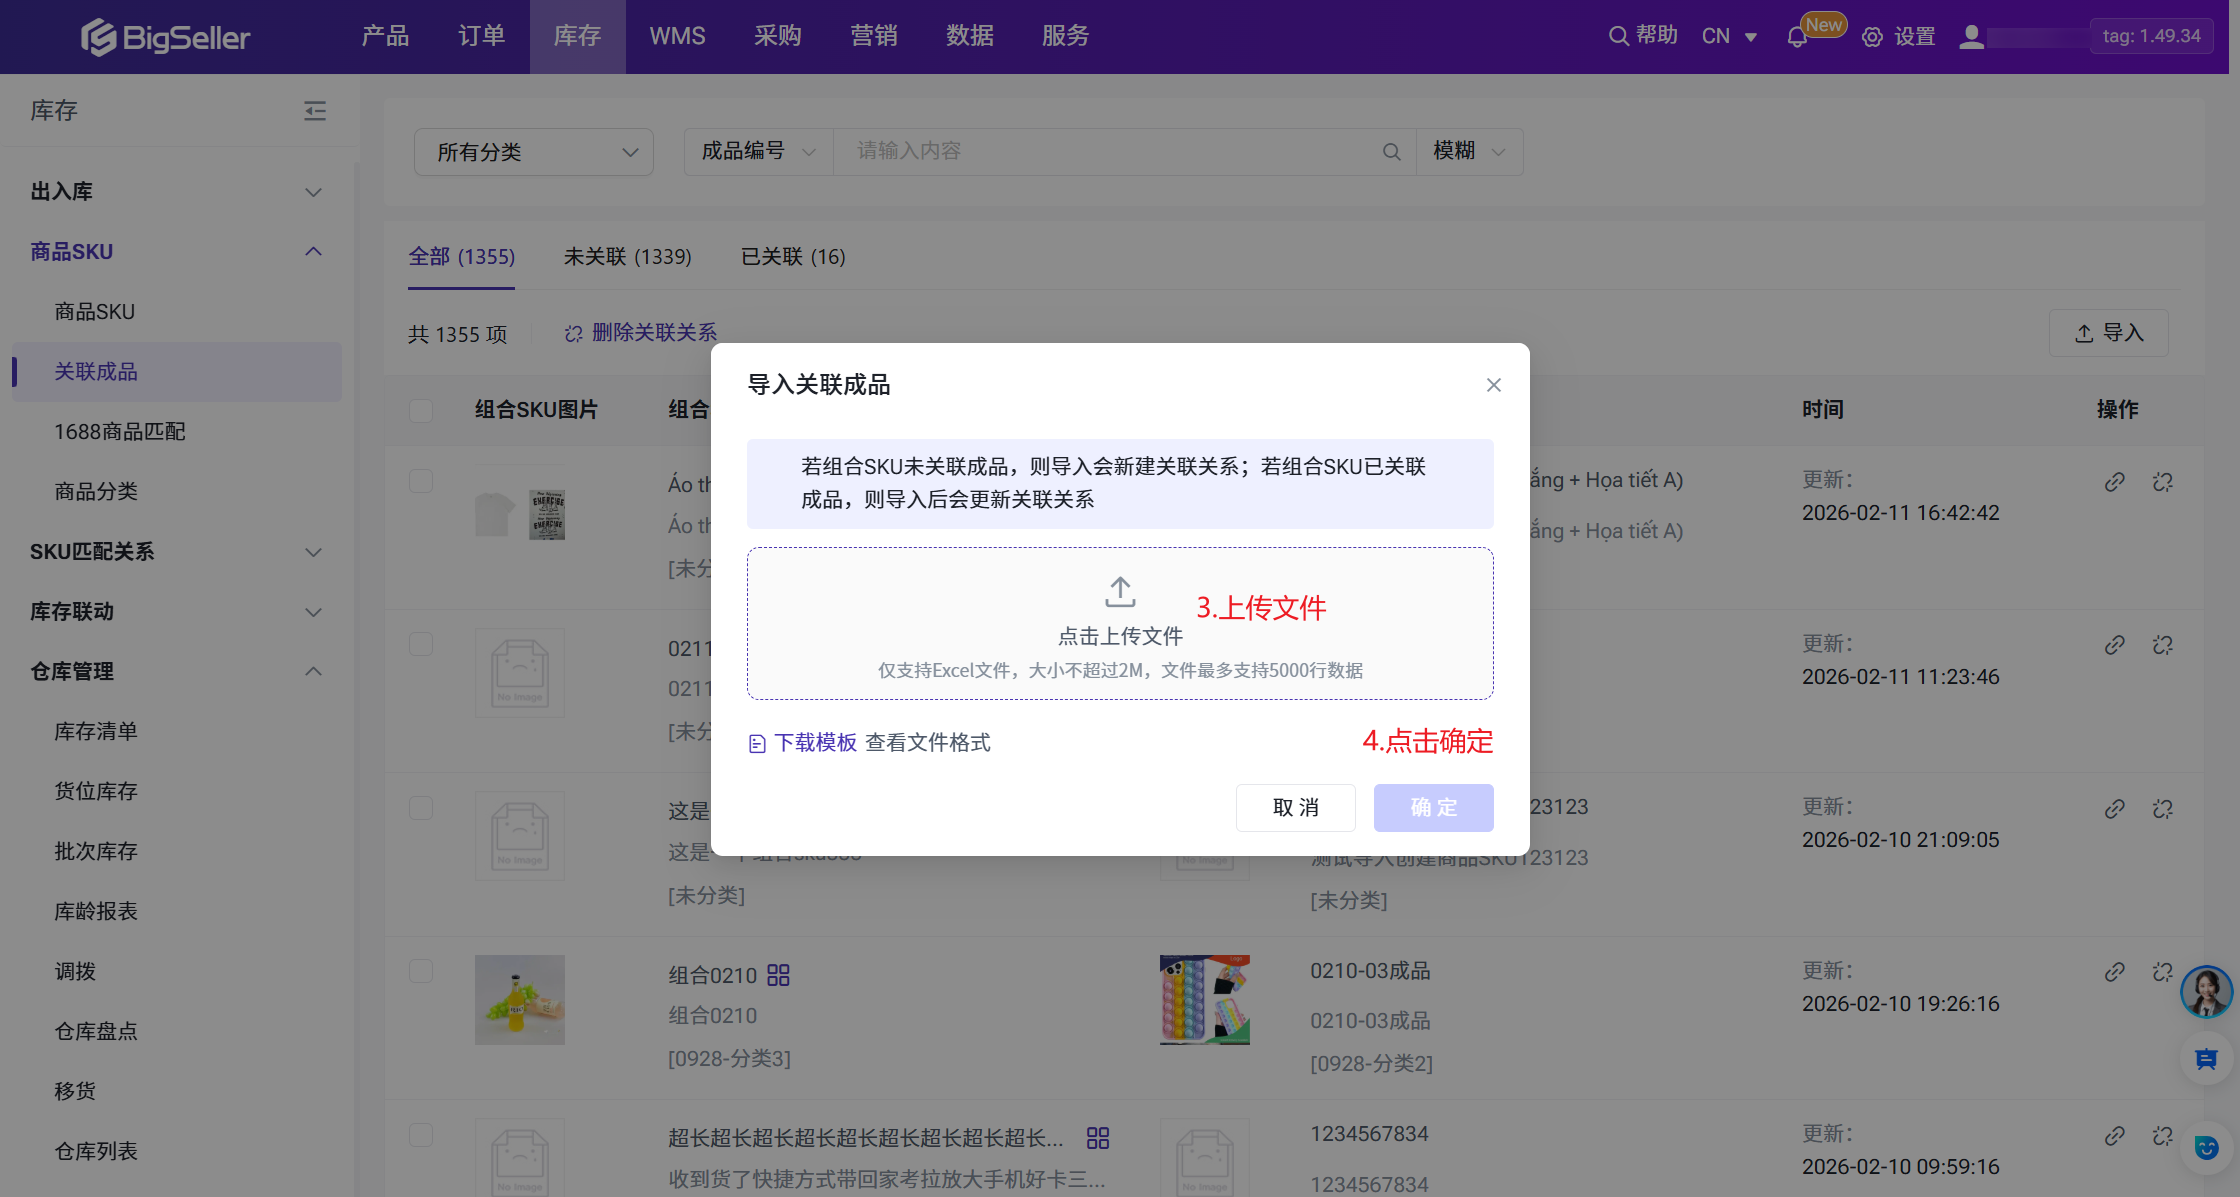Toggle the select-all header checkbox

point(421,410)
